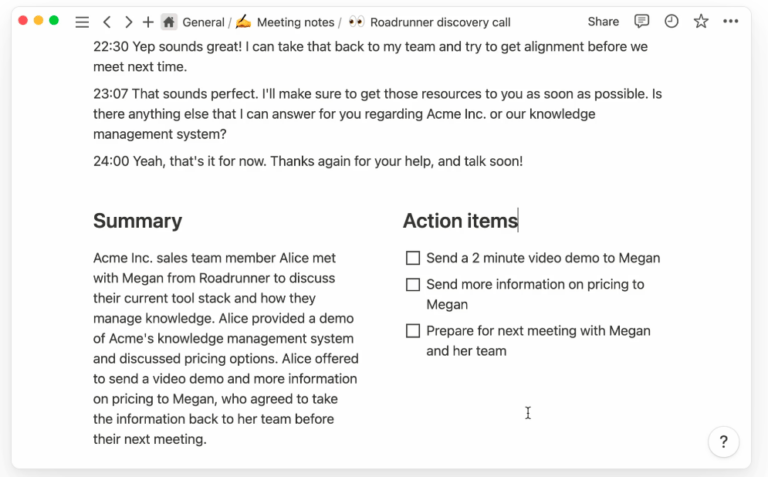Click the Summary heading
This screenshot has height=477, width=768.
coord(137,221)
